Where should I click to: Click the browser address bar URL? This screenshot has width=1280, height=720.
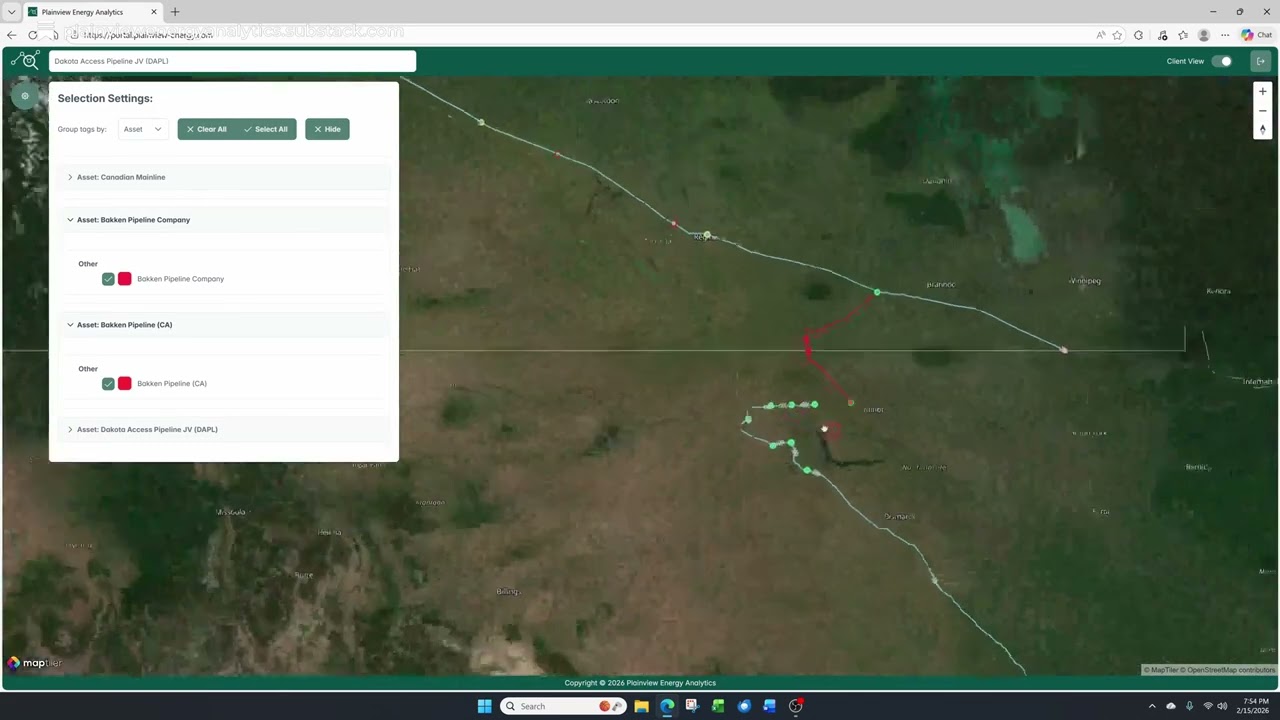148,35
